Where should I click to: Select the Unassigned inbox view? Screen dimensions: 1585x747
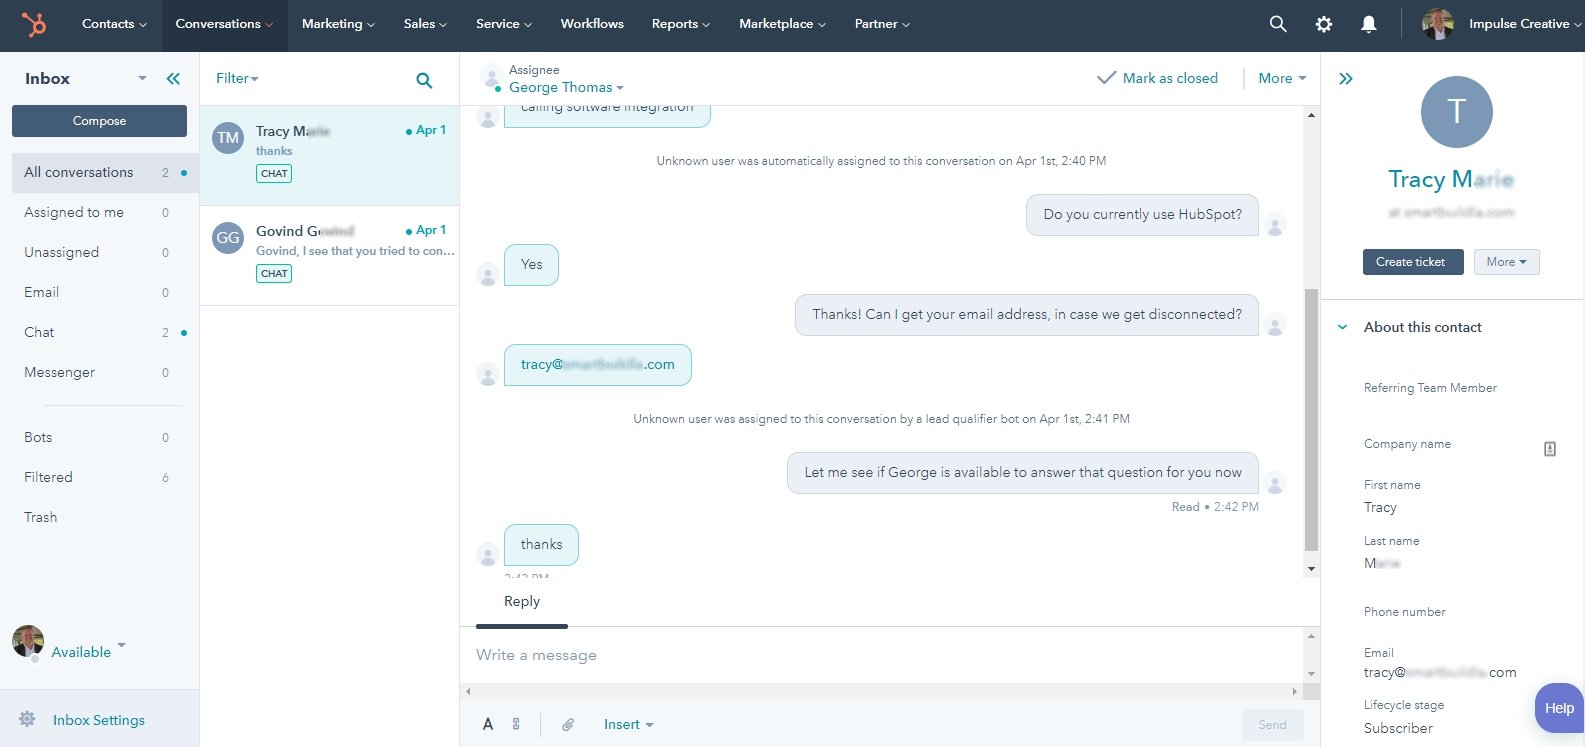click(x=62, y=252)
